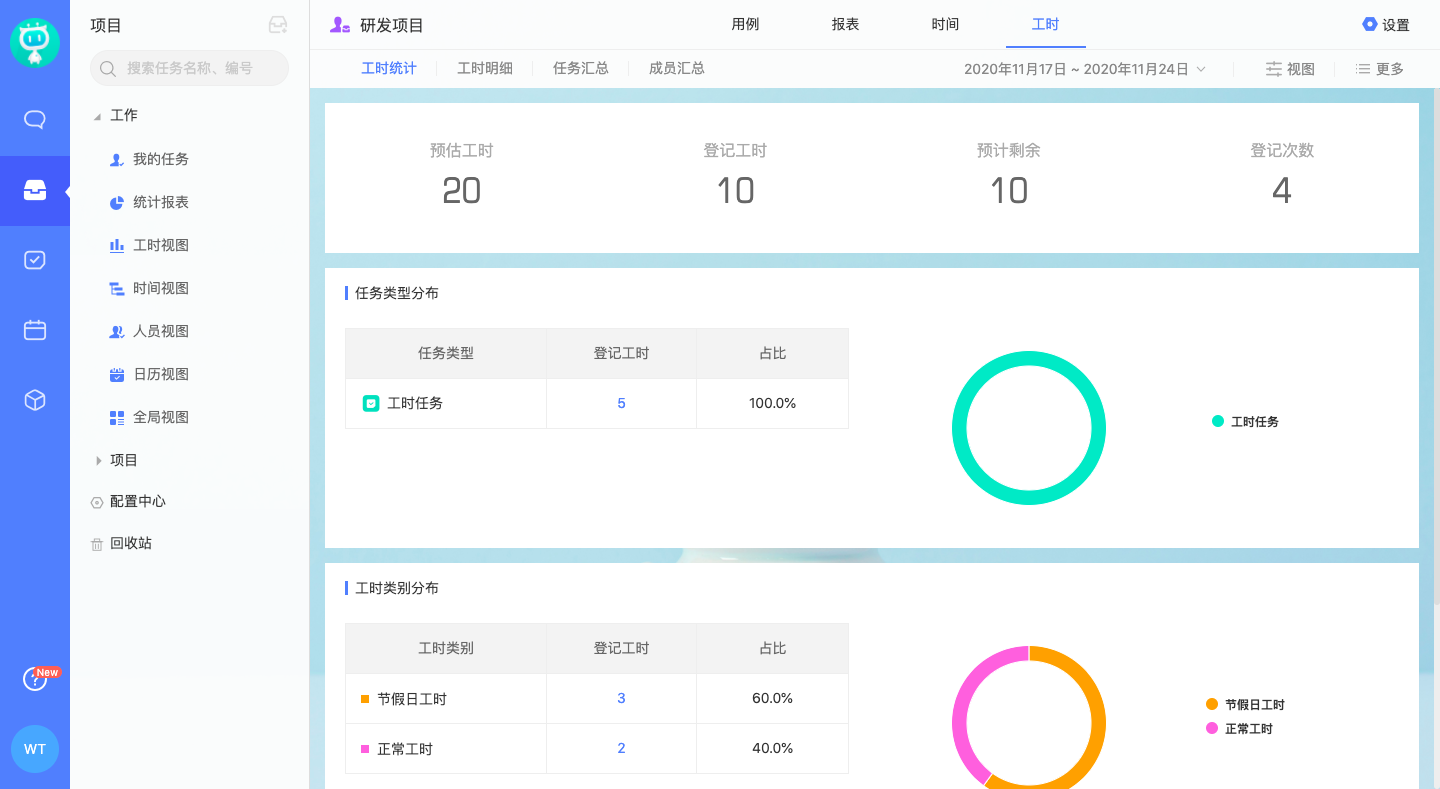Click registered hours value 5 for 工时任务

621,403
